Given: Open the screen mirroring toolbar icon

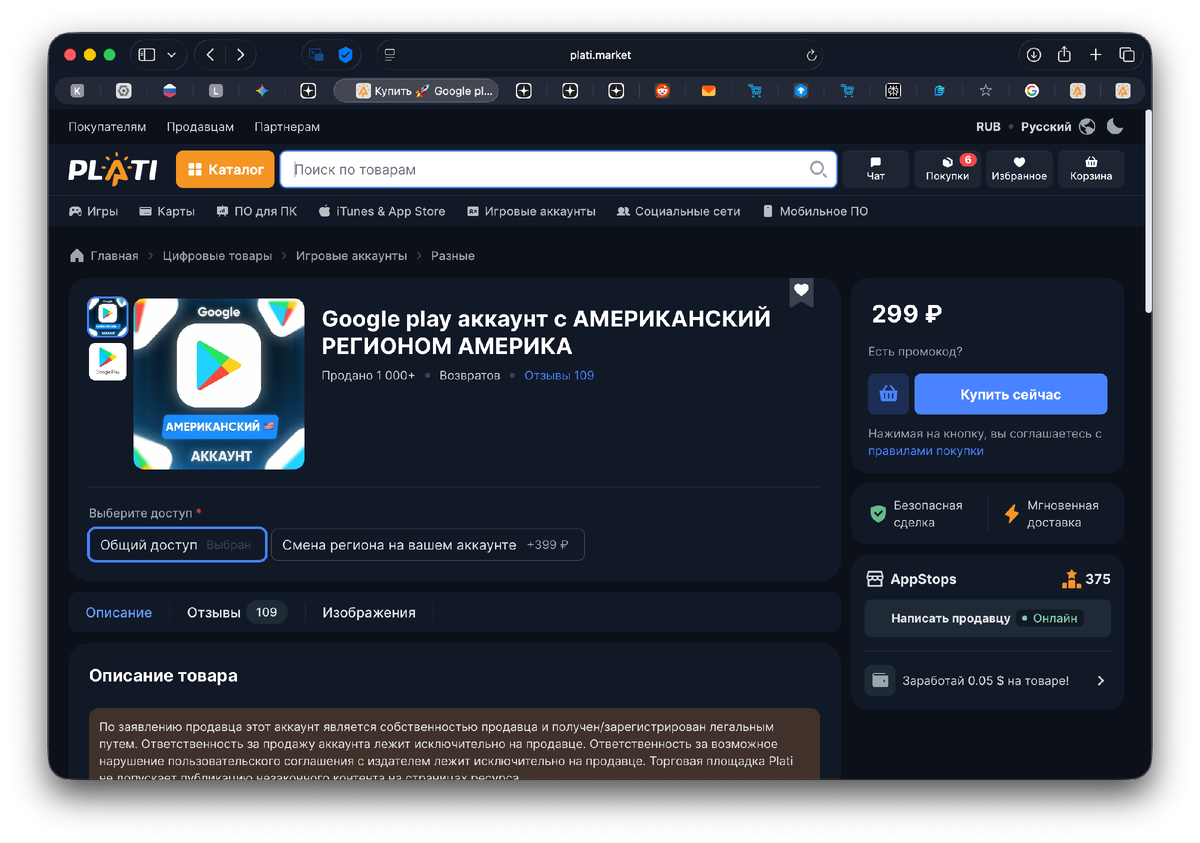Looking at the screenshot, I should point(316,55).
